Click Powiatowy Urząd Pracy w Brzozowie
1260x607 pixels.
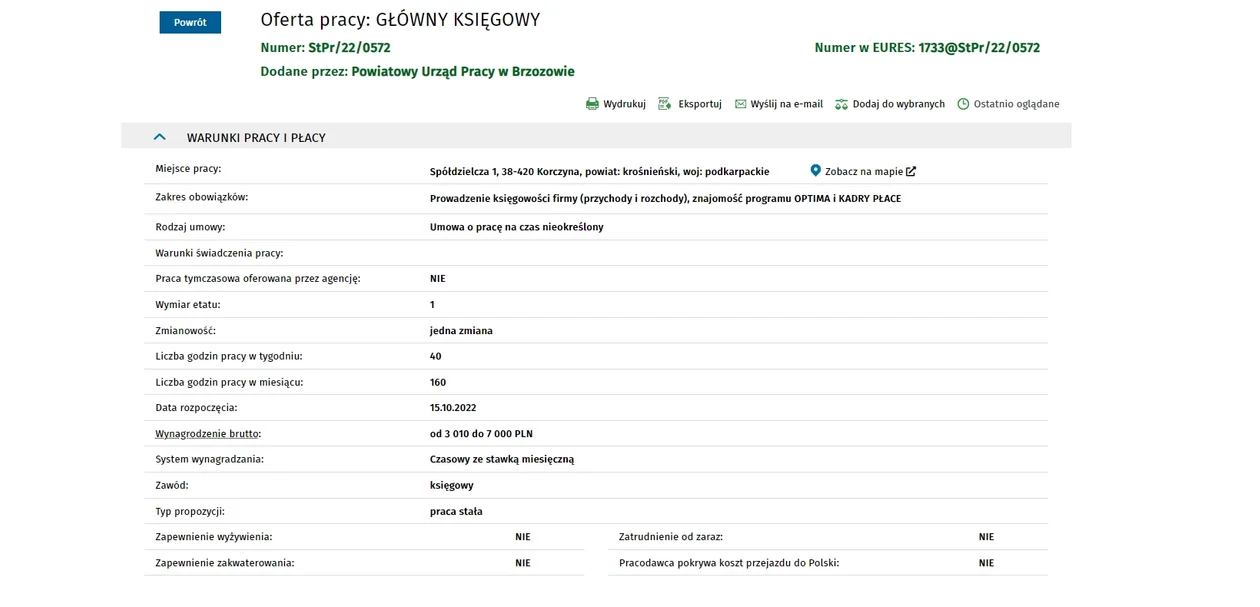click(x=463, y=72)
